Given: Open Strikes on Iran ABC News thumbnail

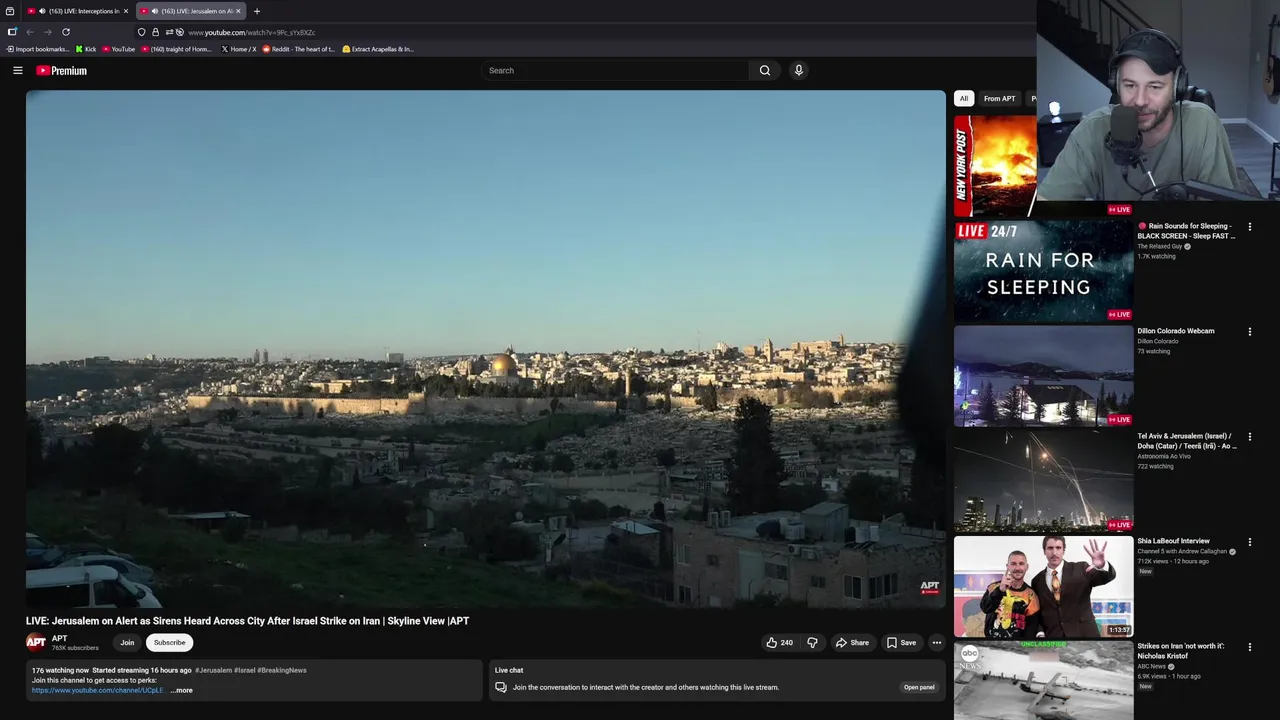Looking at the screenshot, I should (x=1043, y=680).
